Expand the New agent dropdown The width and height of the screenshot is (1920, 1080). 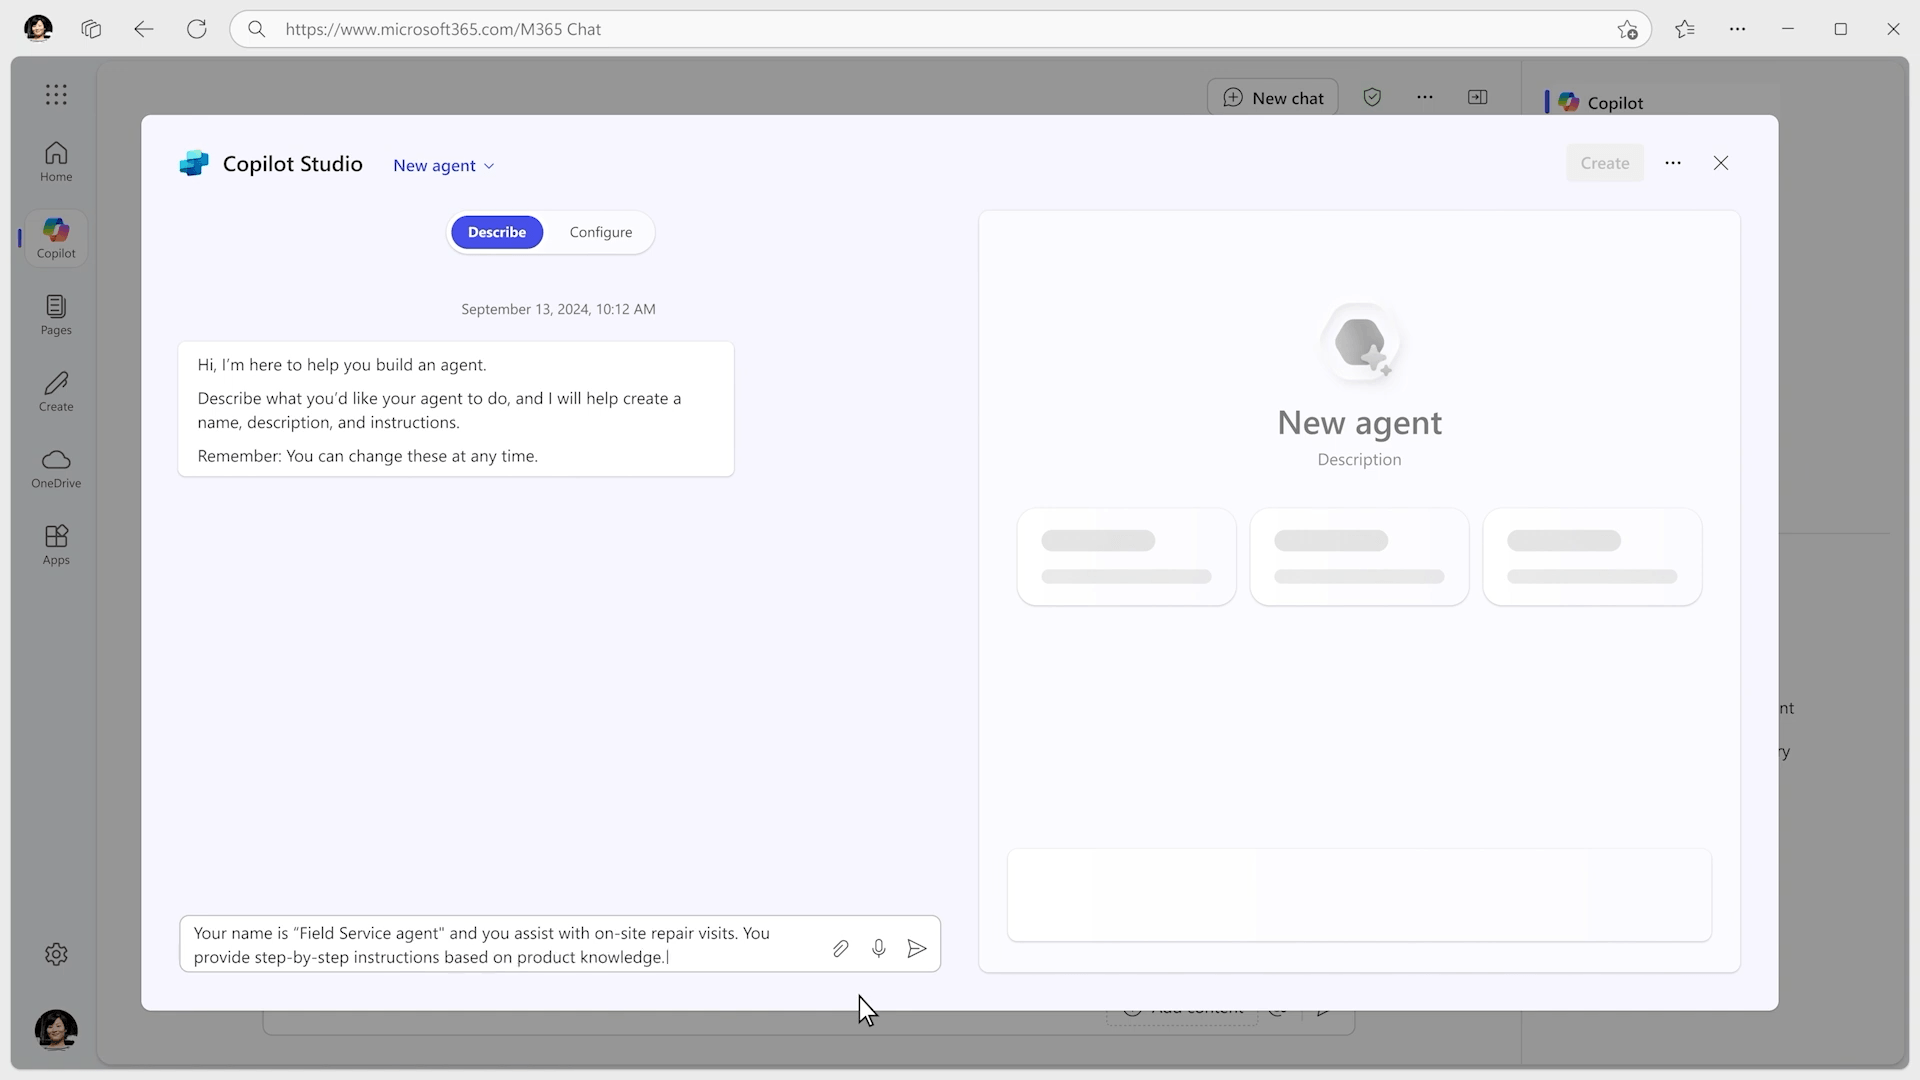point(444,166)
